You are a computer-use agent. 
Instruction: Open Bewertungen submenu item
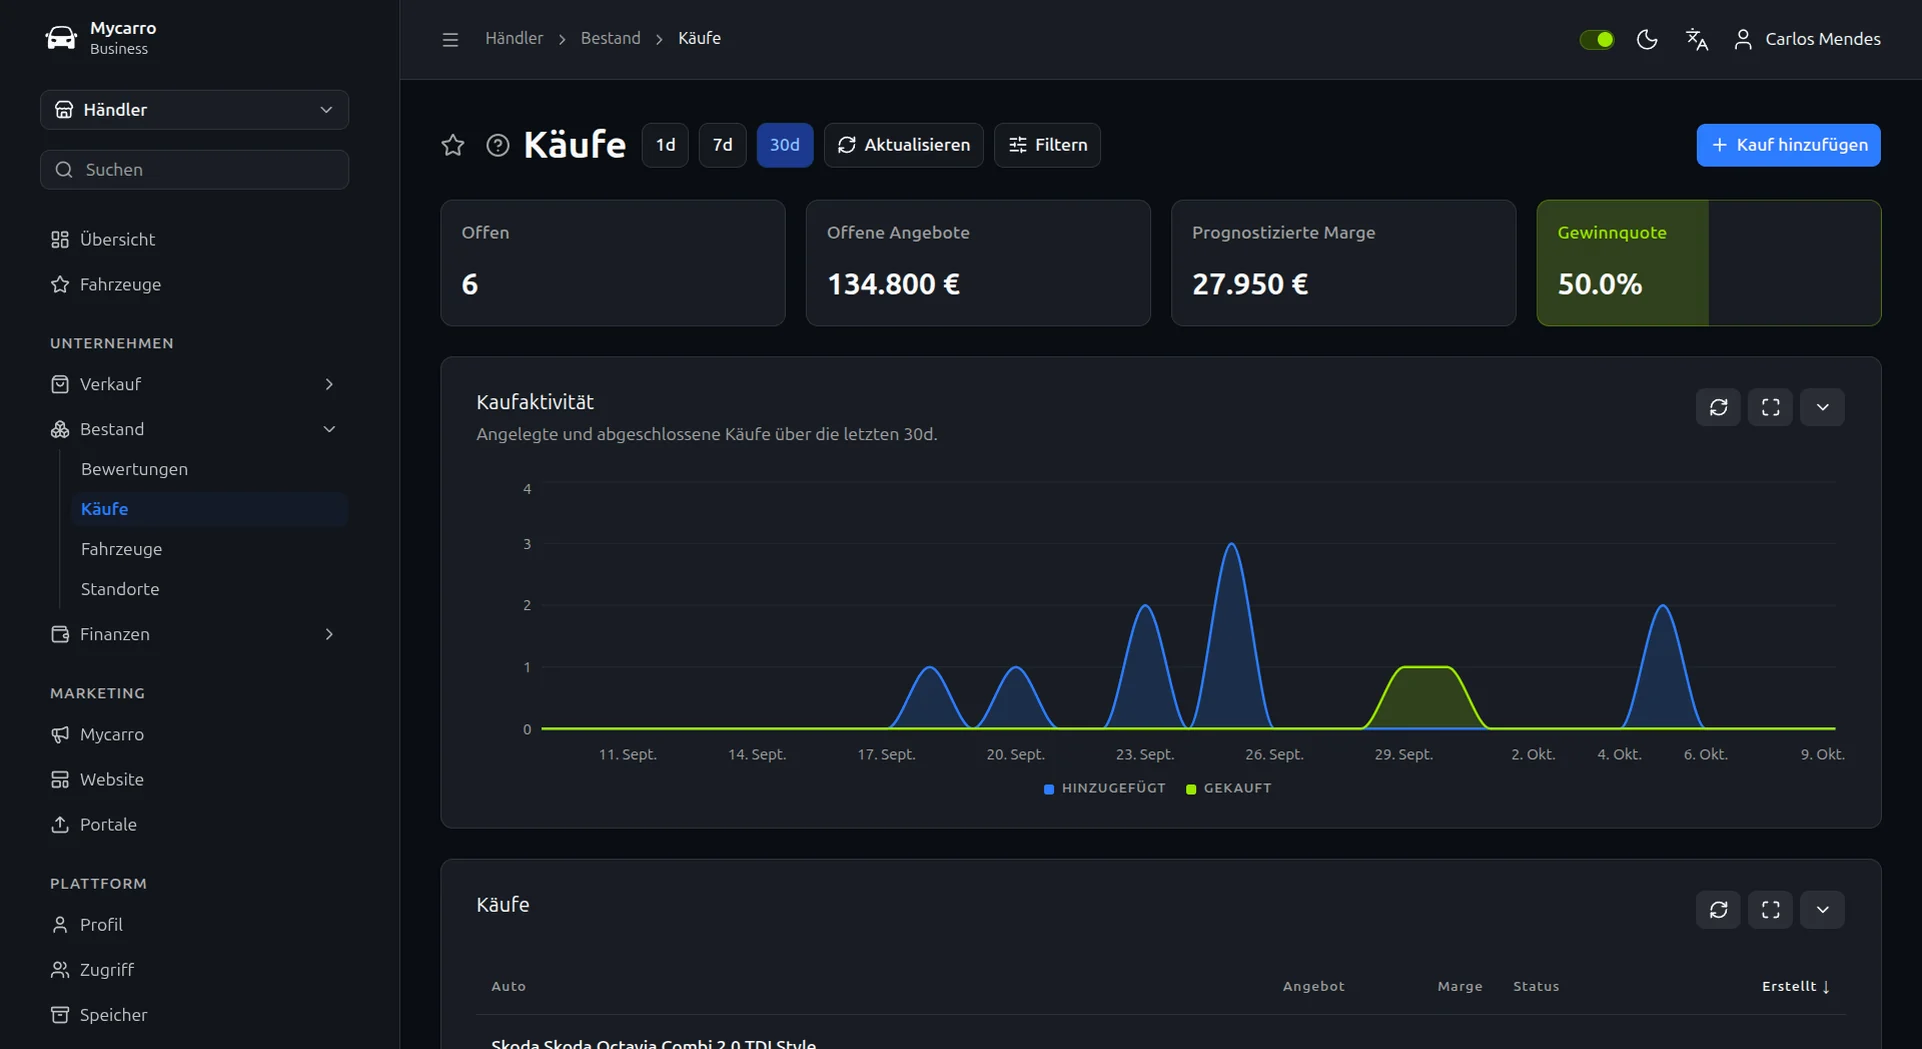tap(209, 469)
